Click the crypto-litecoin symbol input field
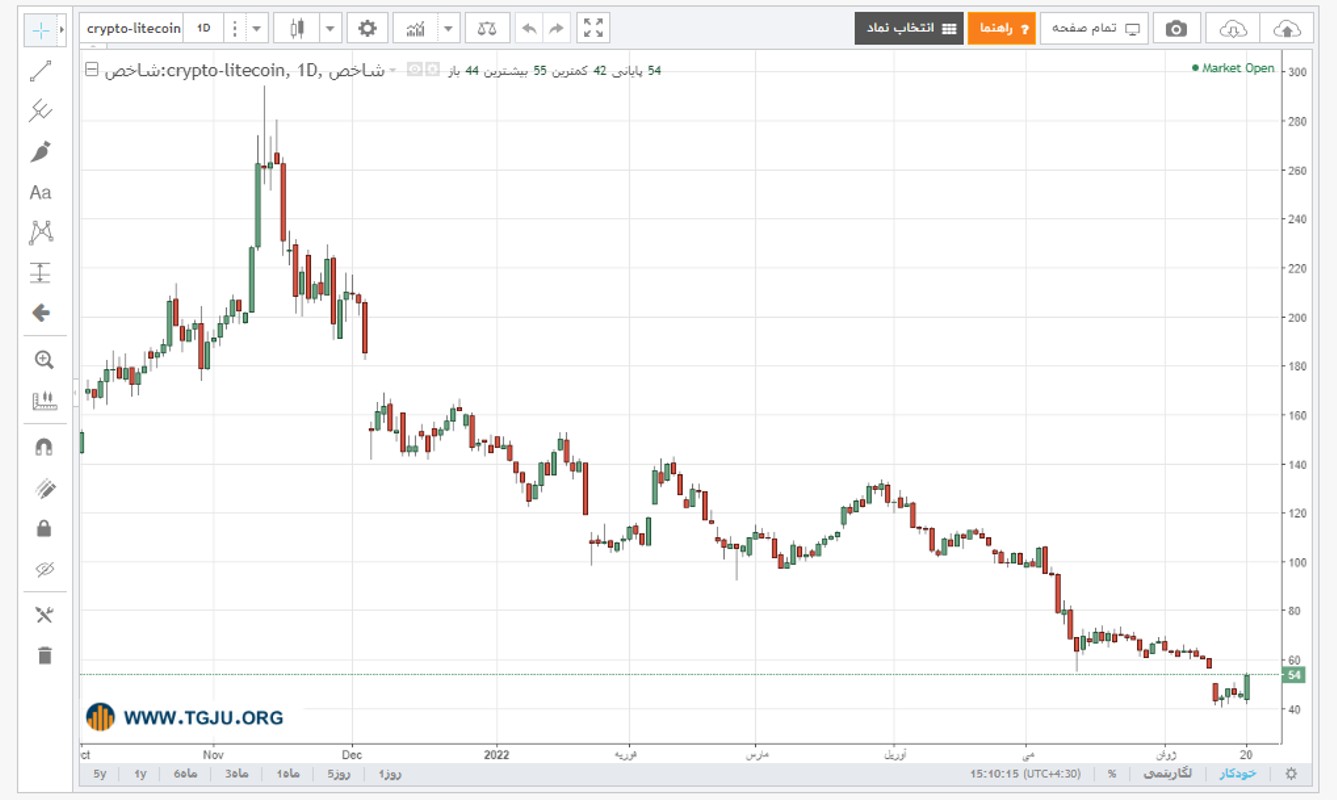This screenshot has width=1337, height=800. click(133, 28)
